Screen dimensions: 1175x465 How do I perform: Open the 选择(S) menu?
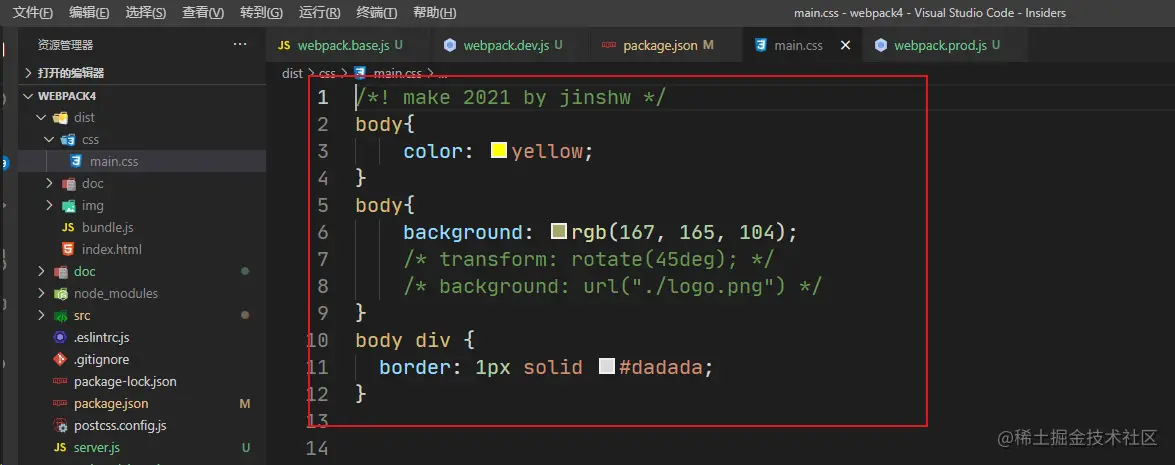146,13
